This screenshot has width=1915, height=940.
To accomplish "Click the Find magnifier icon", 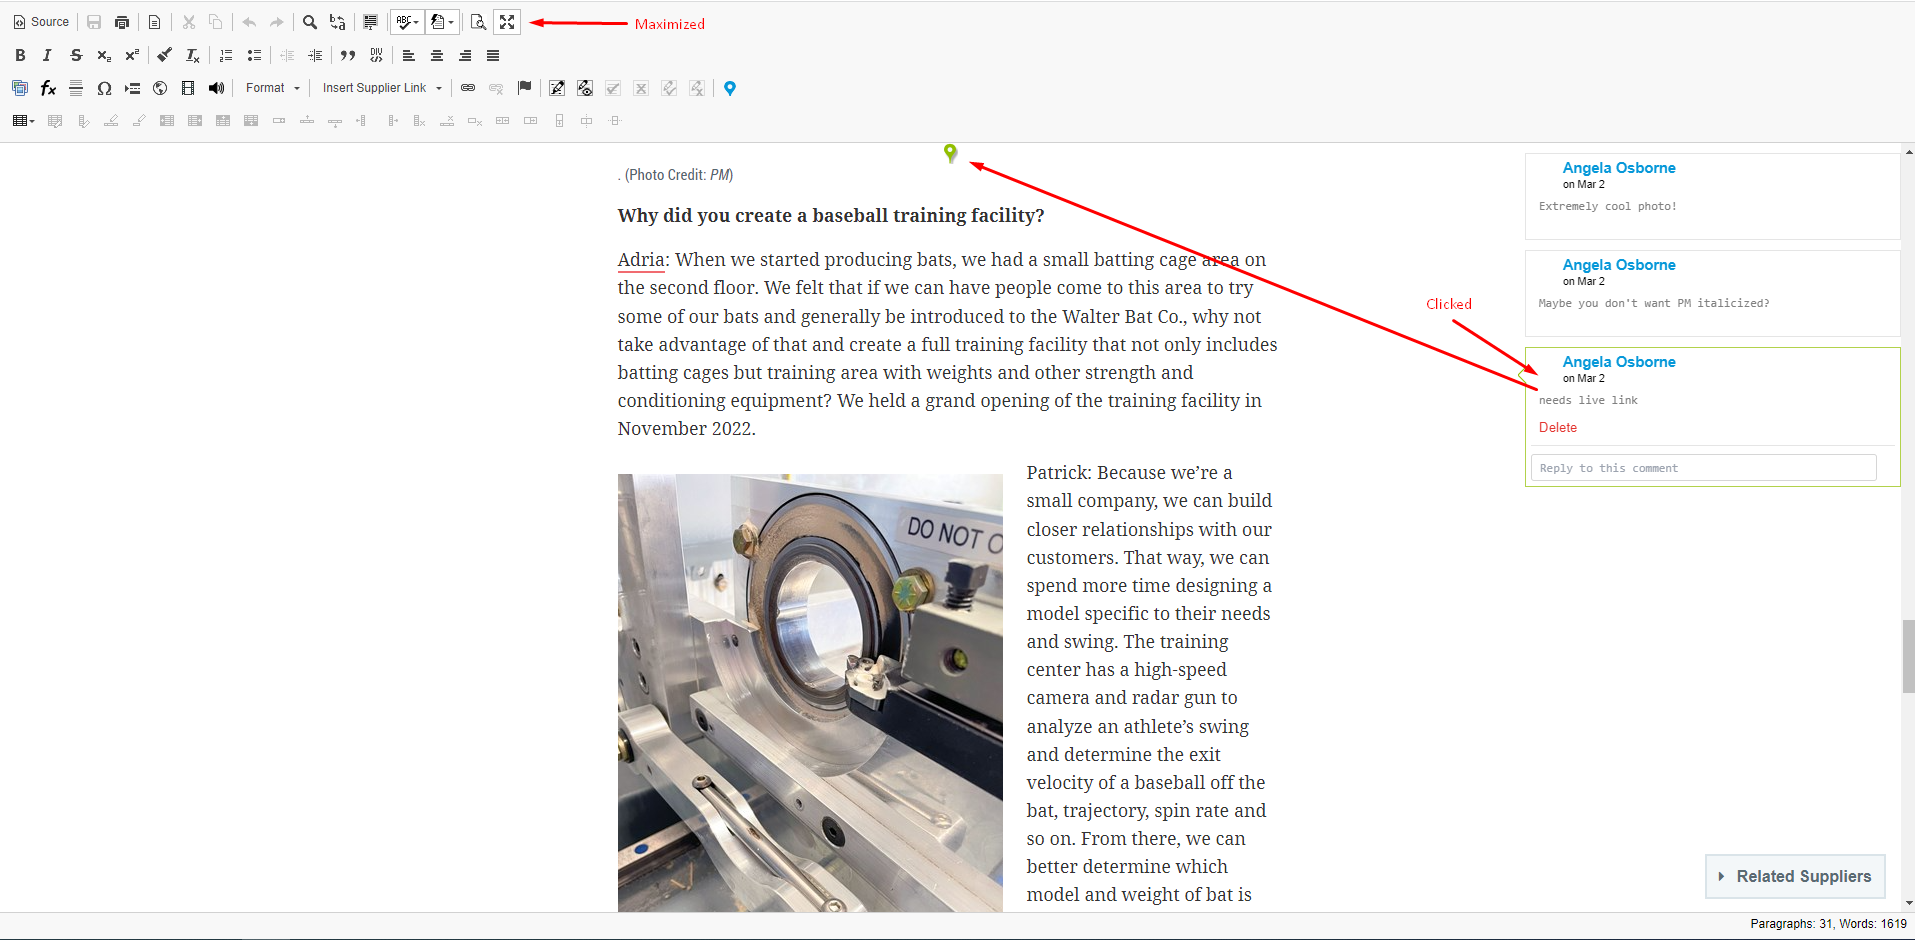I will (310, 22).
